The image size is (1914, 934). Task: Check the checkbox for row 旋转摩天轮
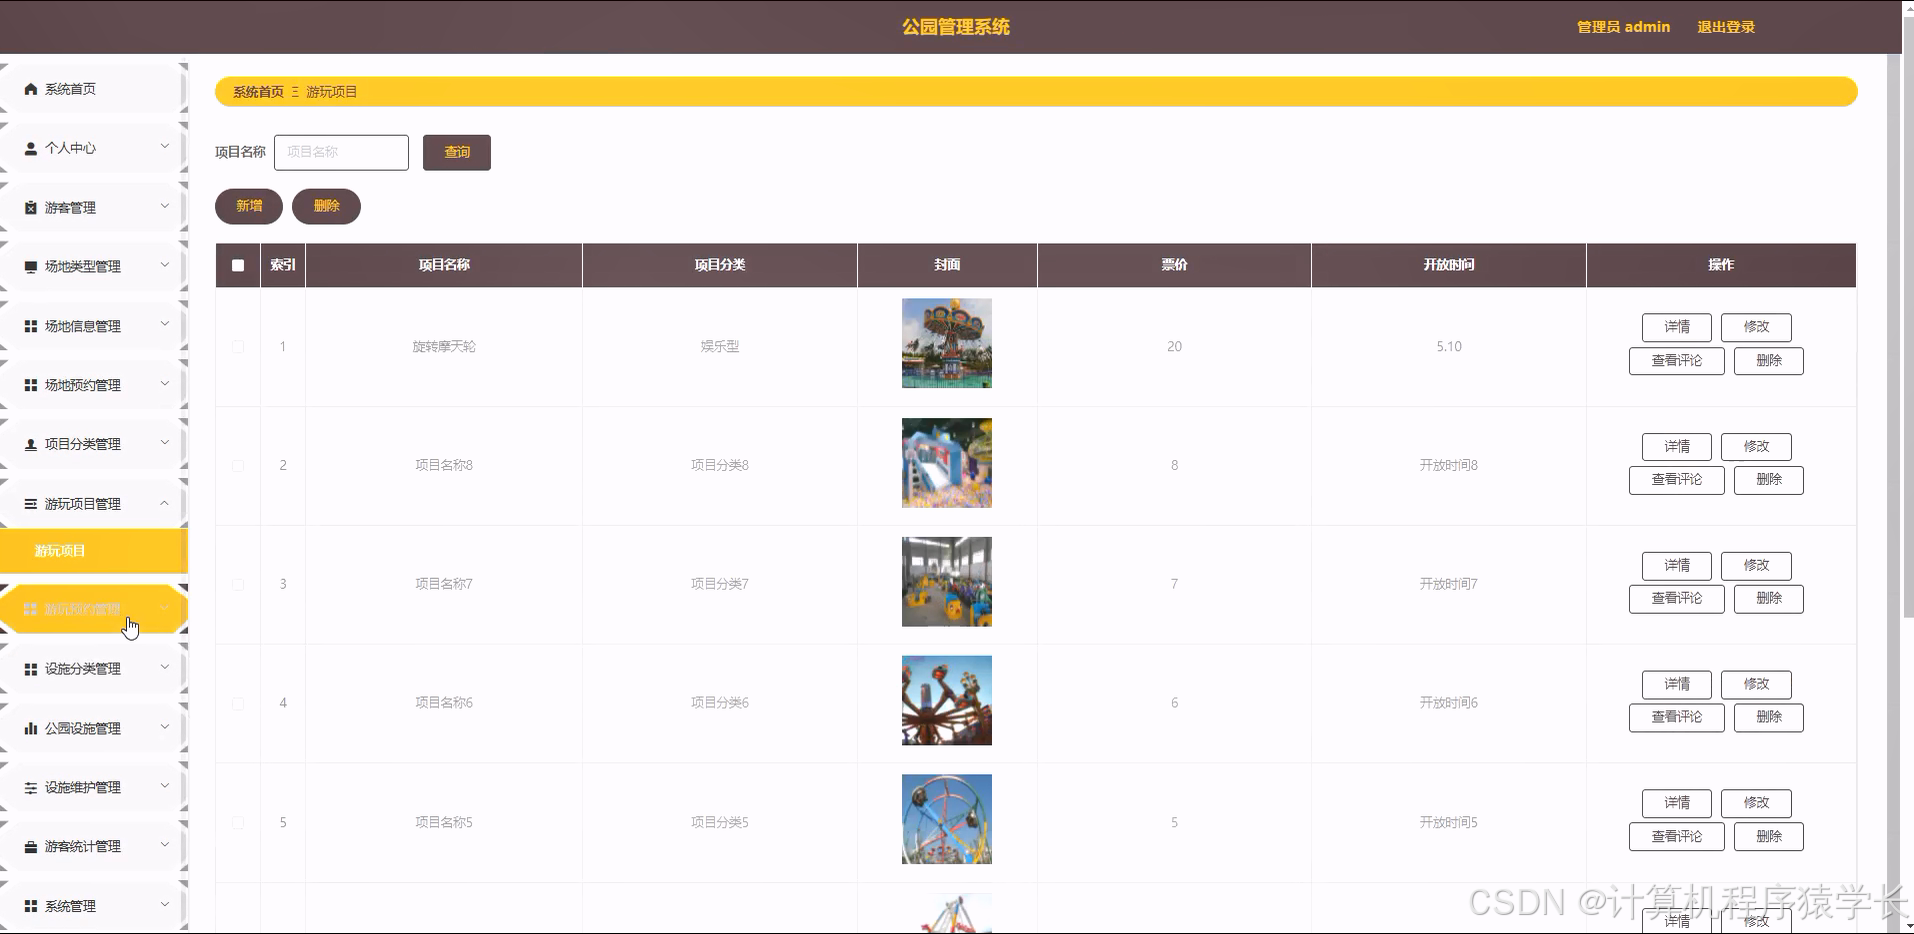point(238,347)
